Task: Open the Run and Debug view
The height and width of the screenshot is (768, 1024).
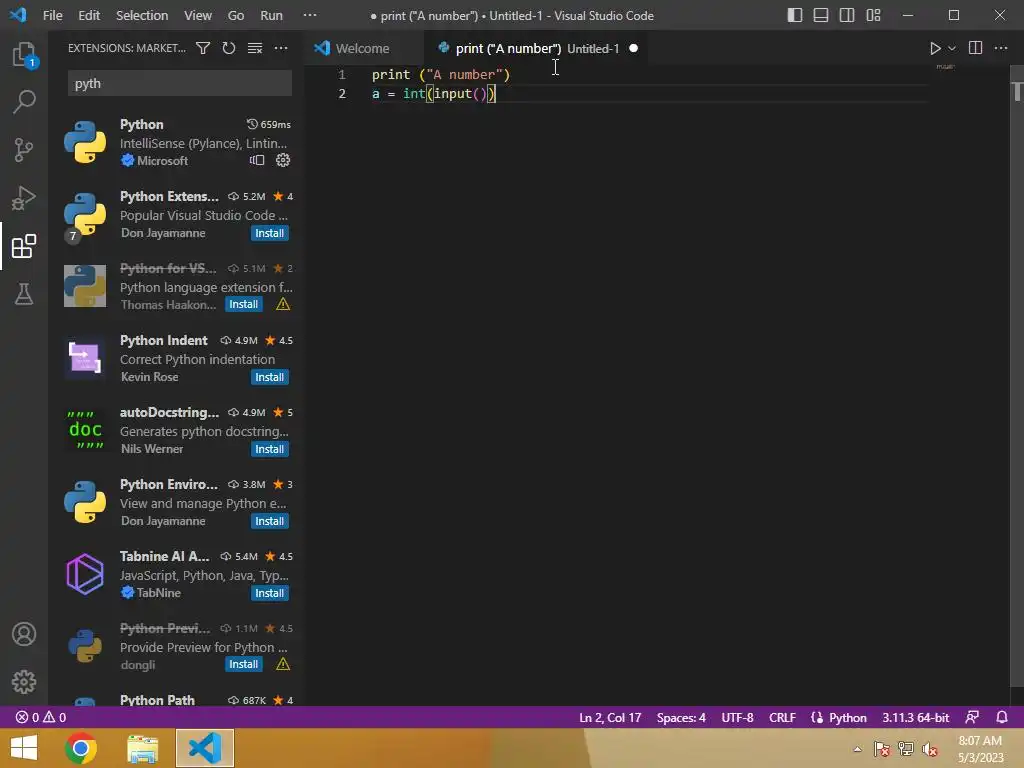Action: [x=24, y=198]
